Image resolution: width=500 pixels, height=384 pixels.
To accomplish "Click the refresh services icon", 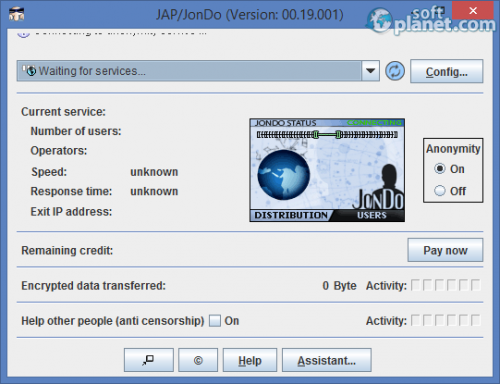I will 395,71.
